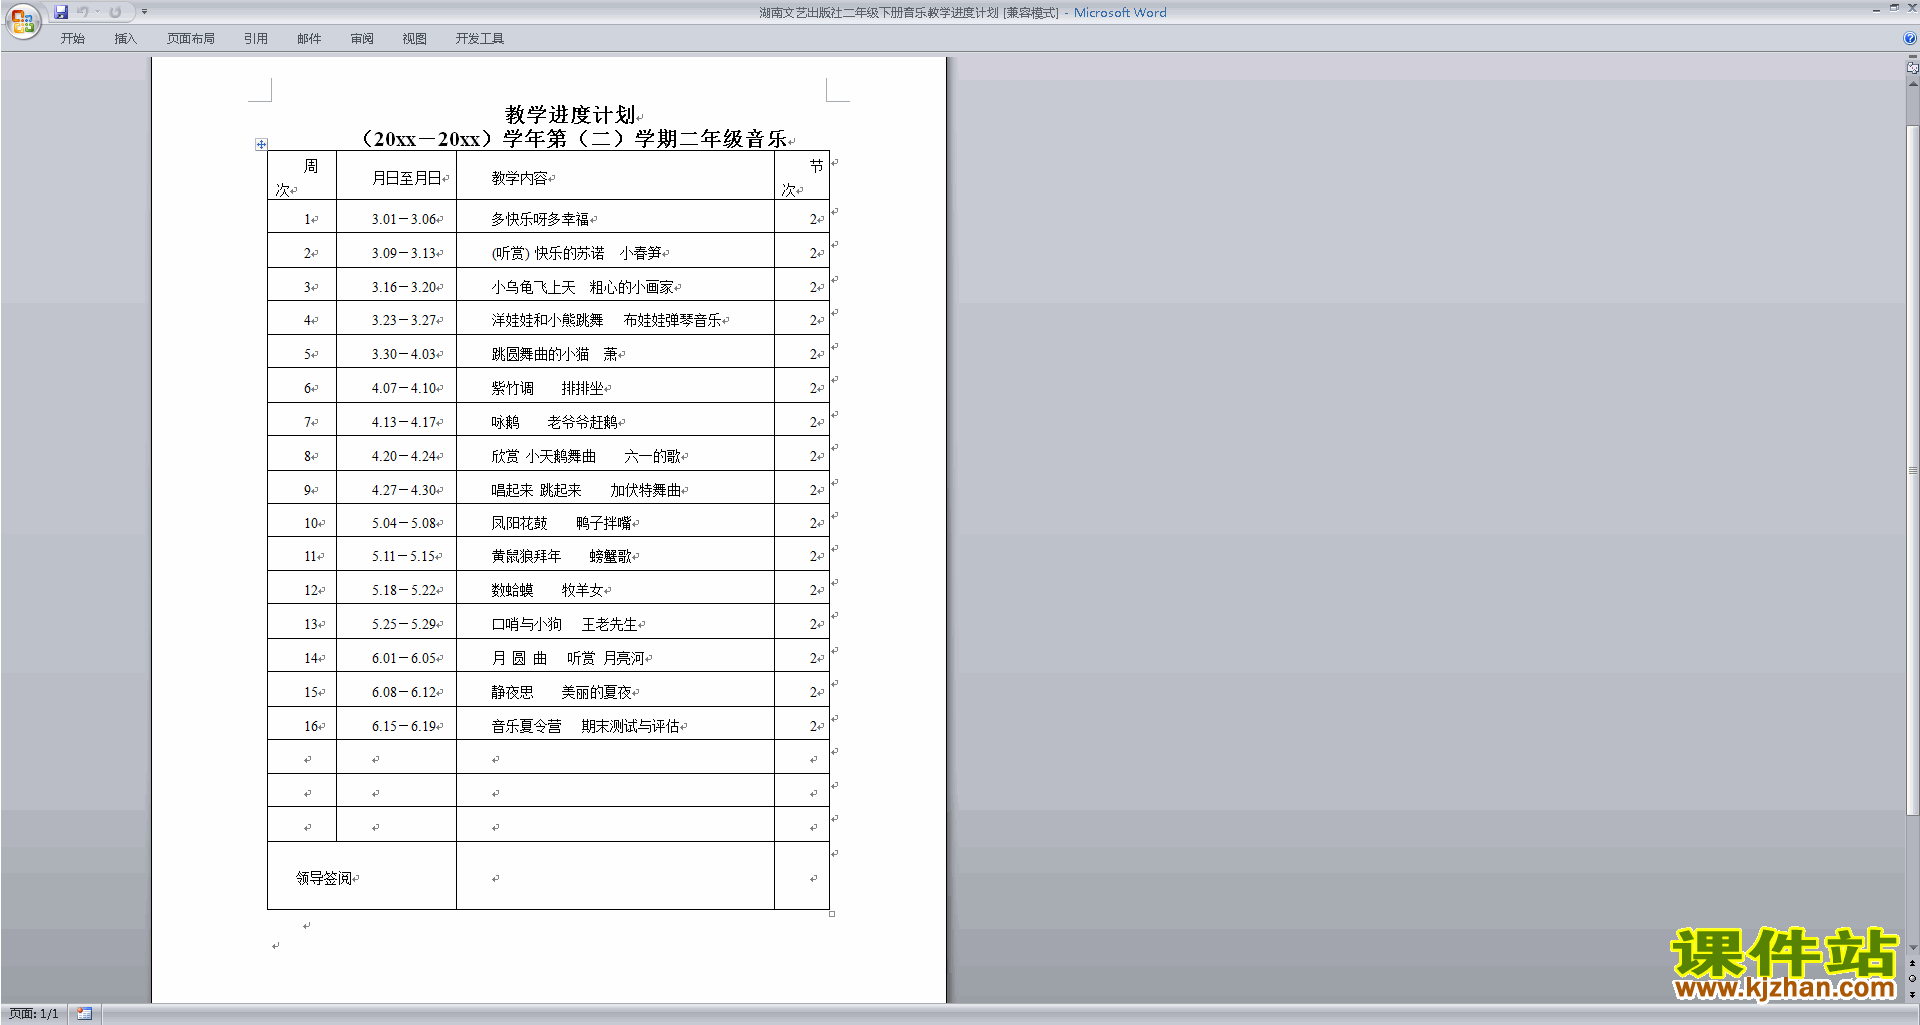Click the split bar handle above the ruler button
The width and height of the screenshot is (1920, 1025).
click(1912, 57)
